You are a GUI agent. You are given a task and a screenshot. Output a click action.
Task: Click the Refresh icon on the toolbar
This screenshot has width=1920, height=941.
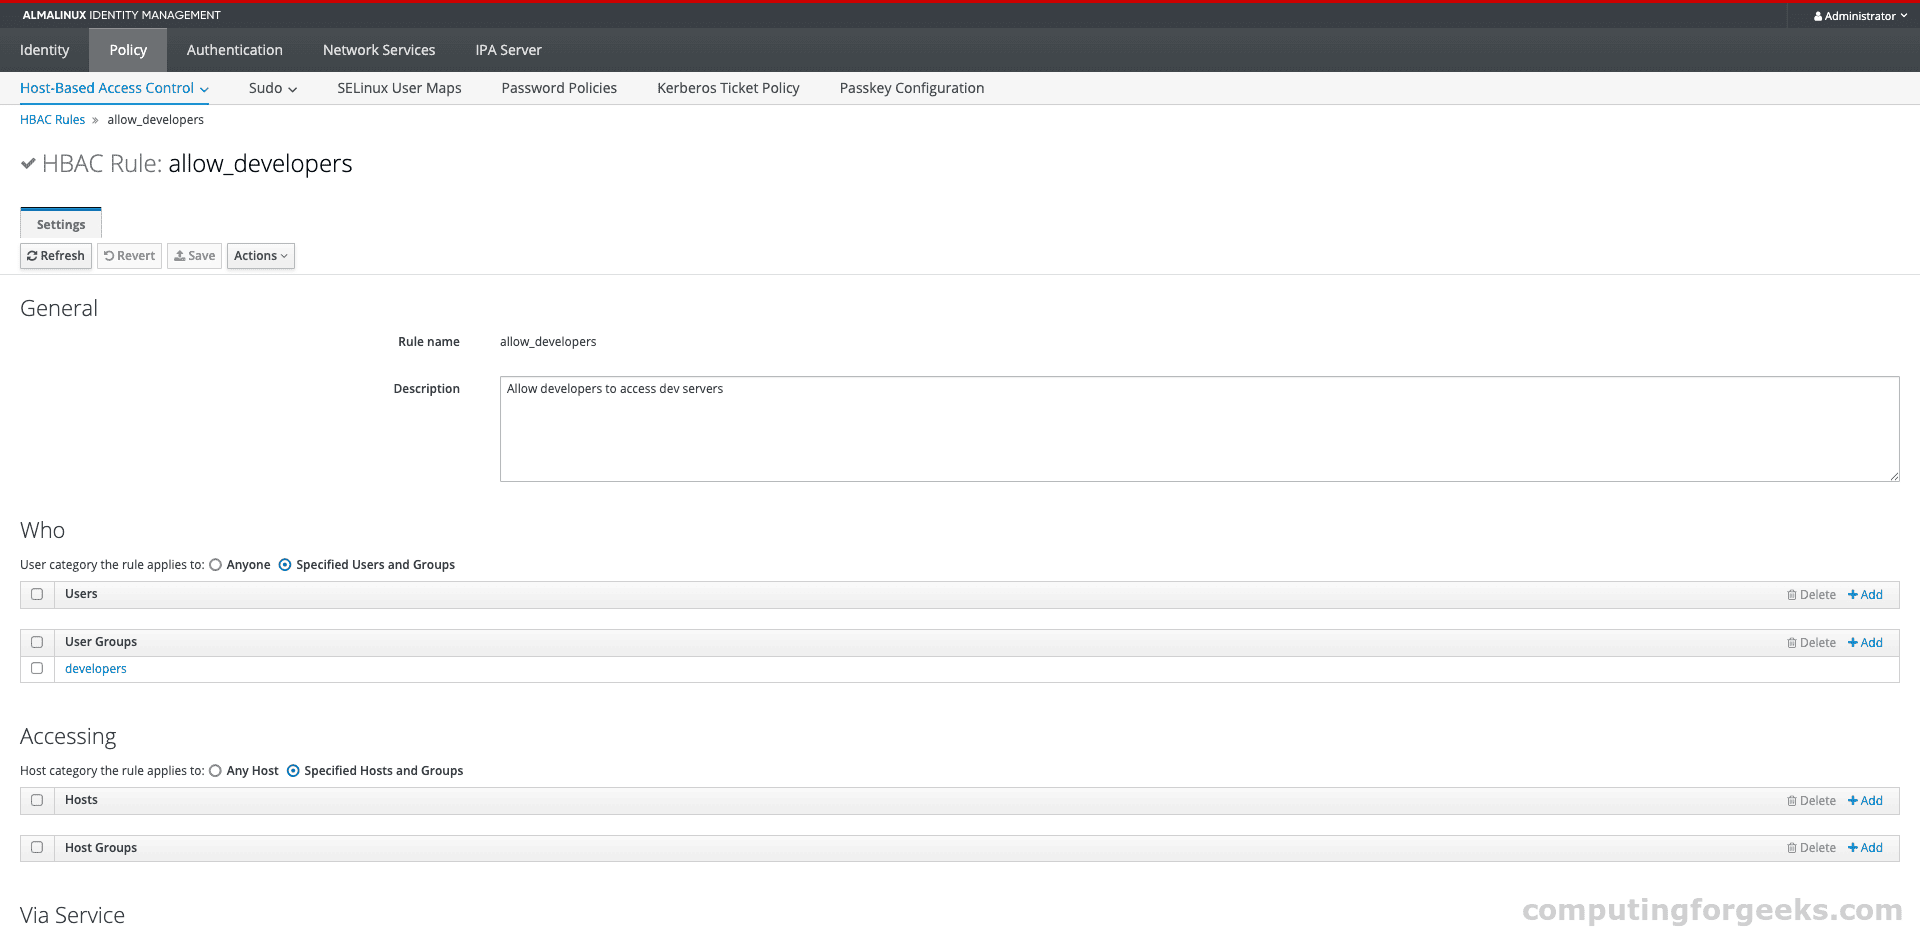tap(34, 256)
